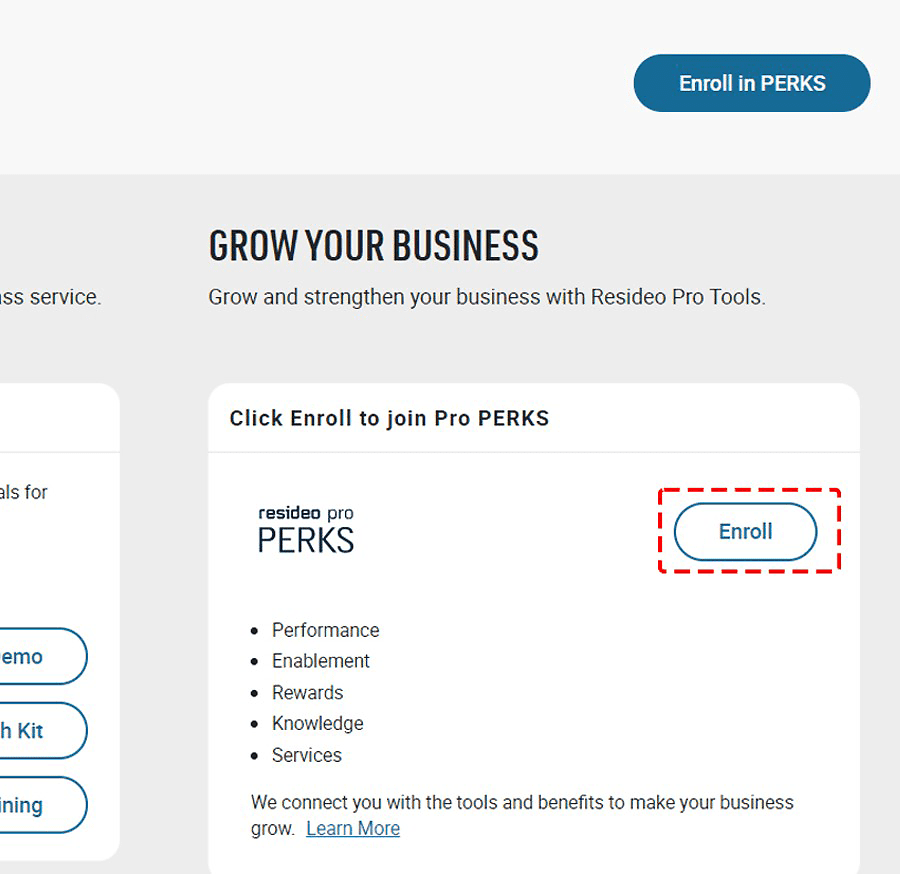Click the GROW YOUR BUSINESS heading
The height and width of the screenshot is (874, 900).
(x=373, y=246)
